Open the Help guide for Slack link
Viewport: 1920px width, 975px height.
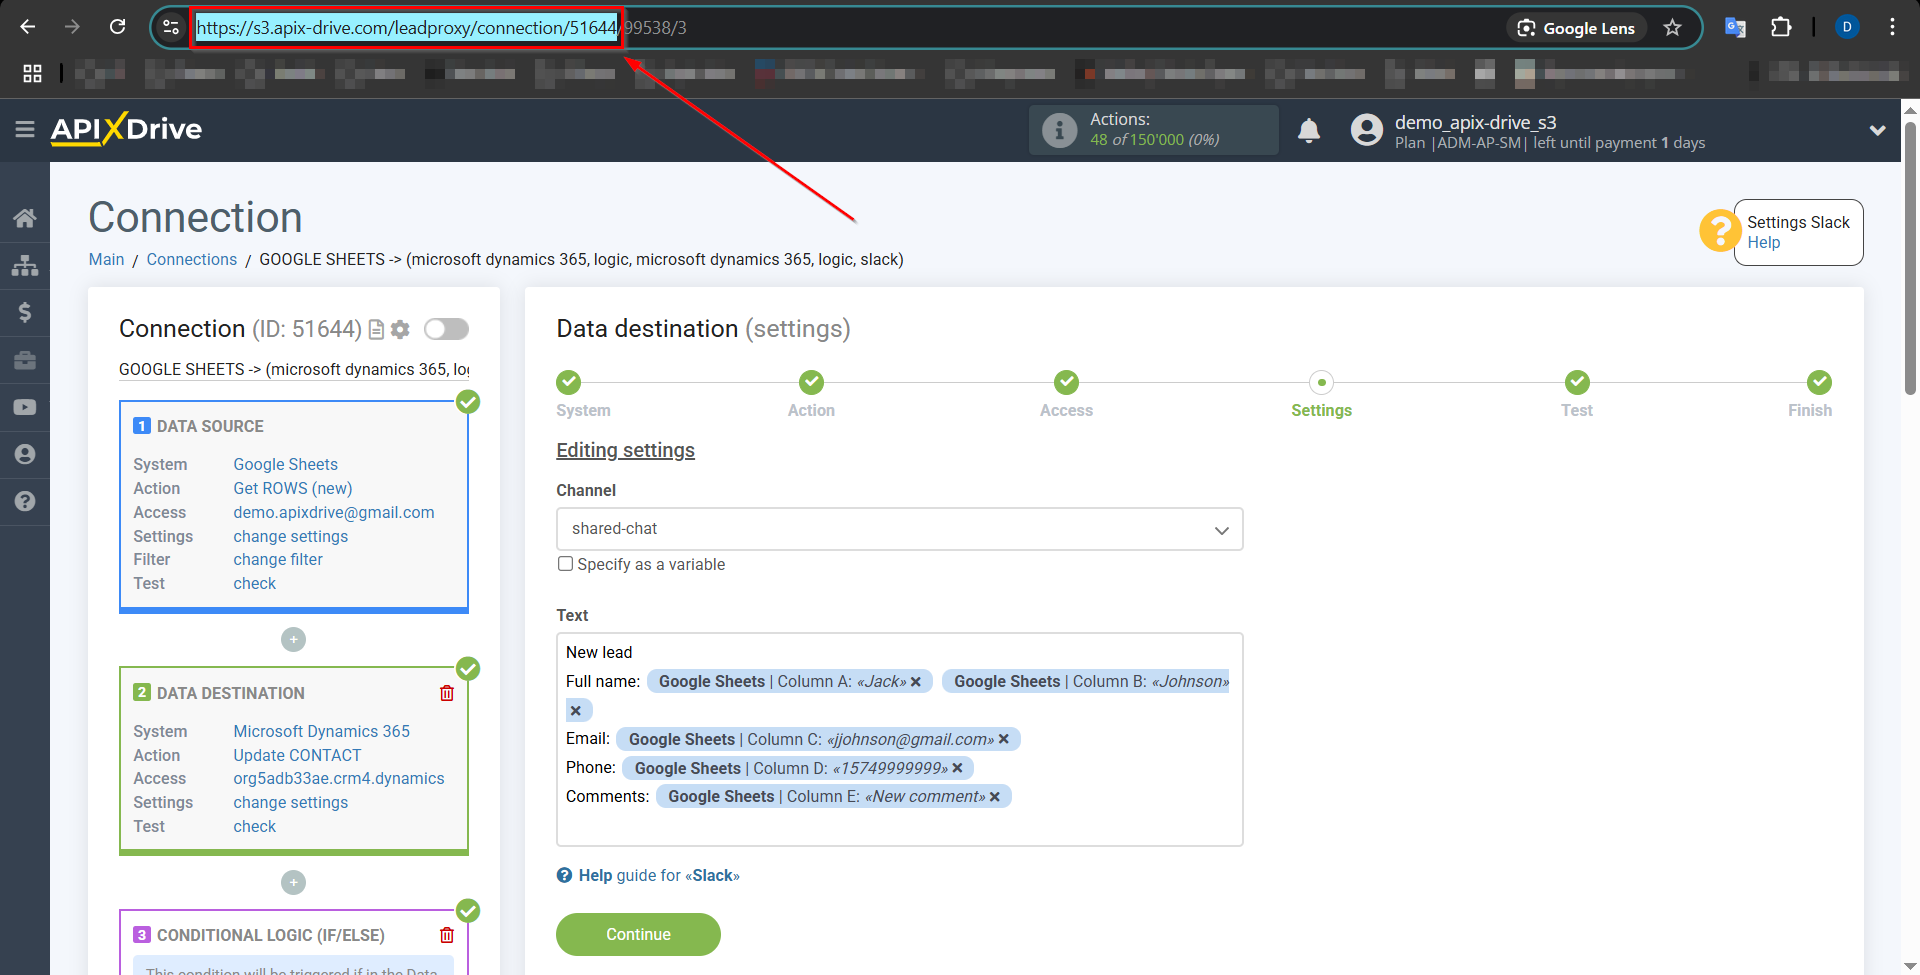[648, 875]
